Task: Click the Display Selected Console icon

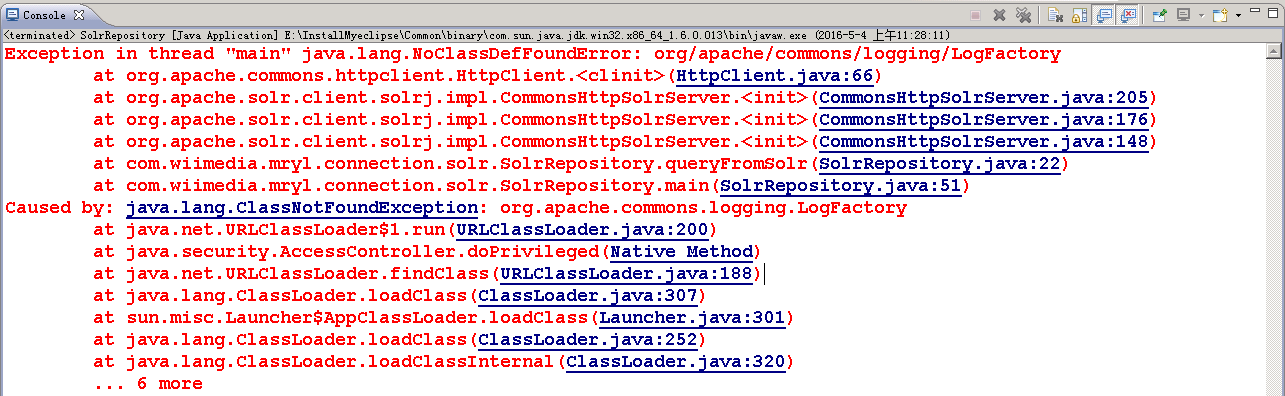Action: [1184, 16]
